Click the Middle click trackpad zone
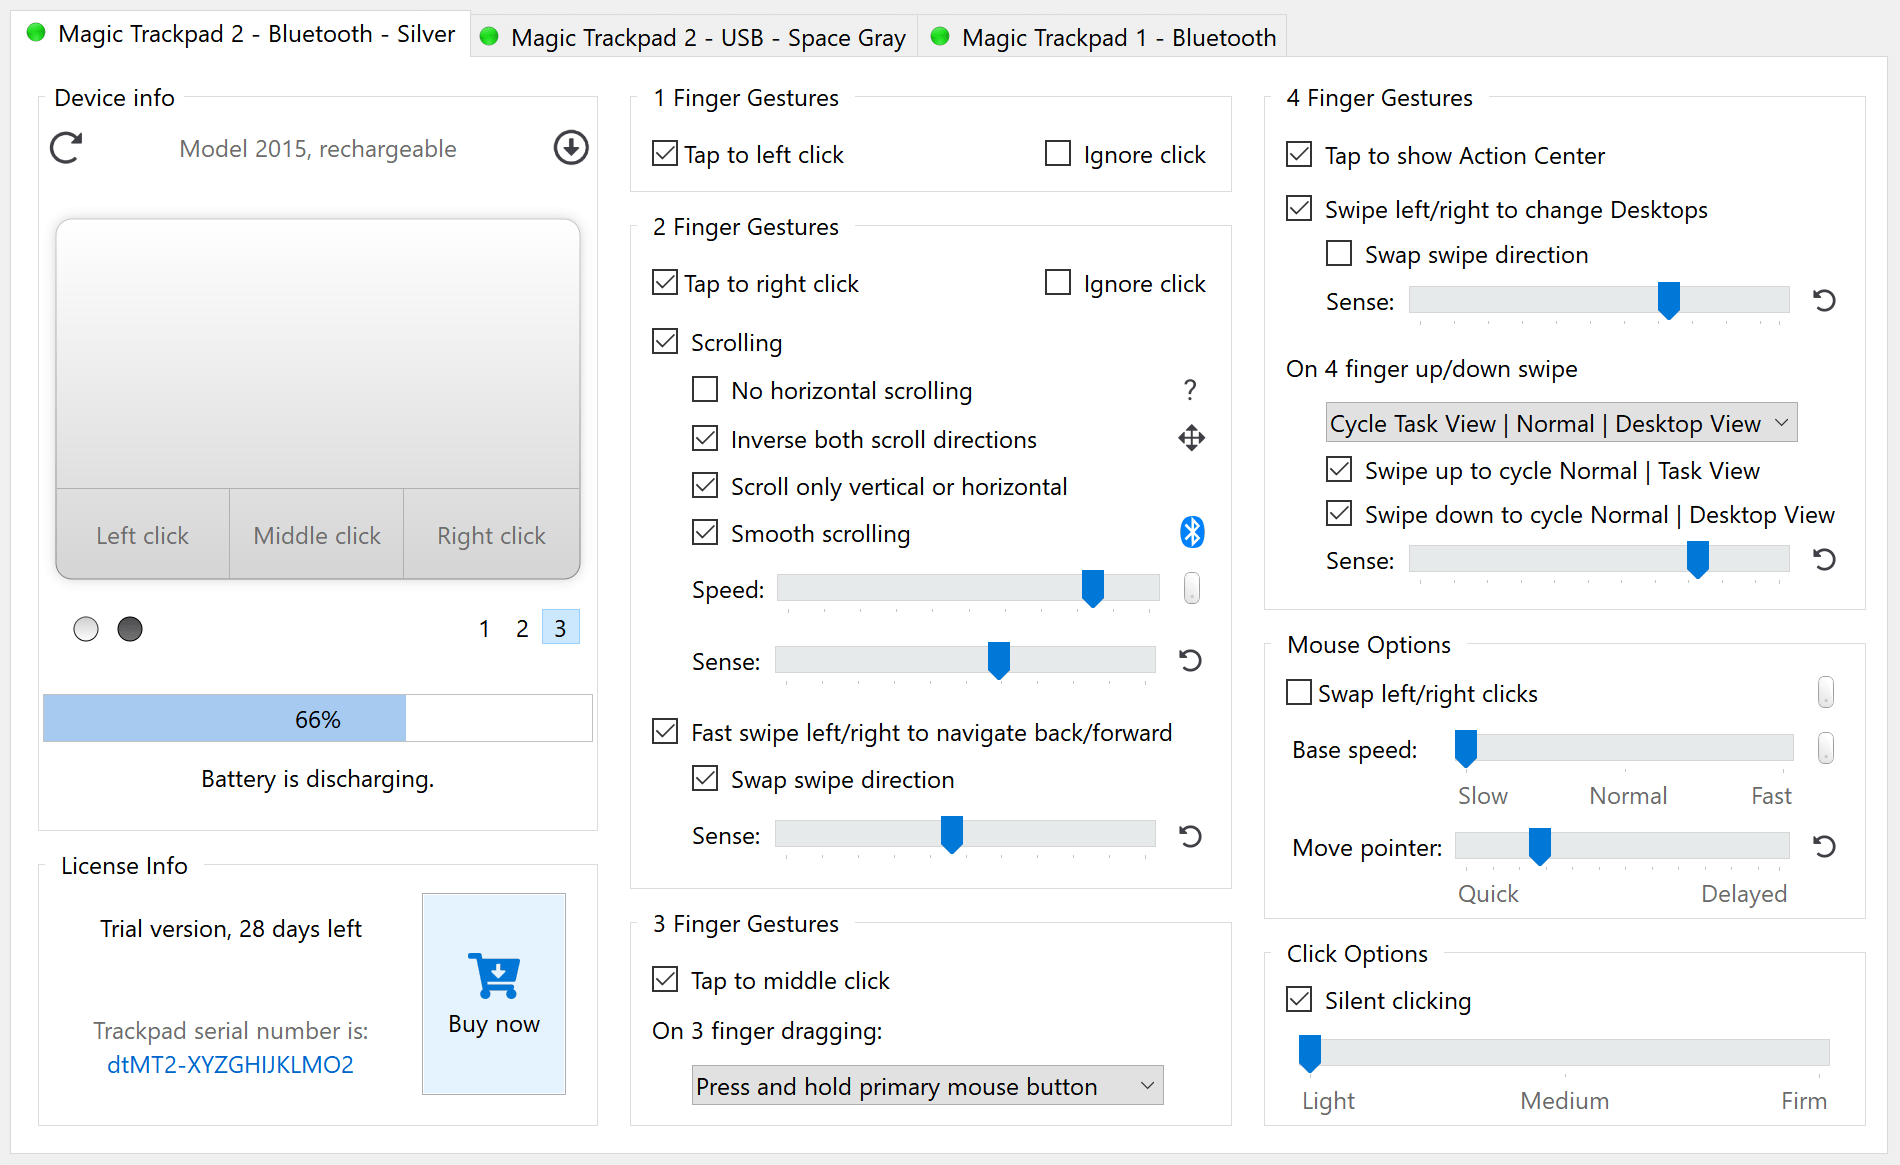The image size is (1900, 1165). point(317,535)
